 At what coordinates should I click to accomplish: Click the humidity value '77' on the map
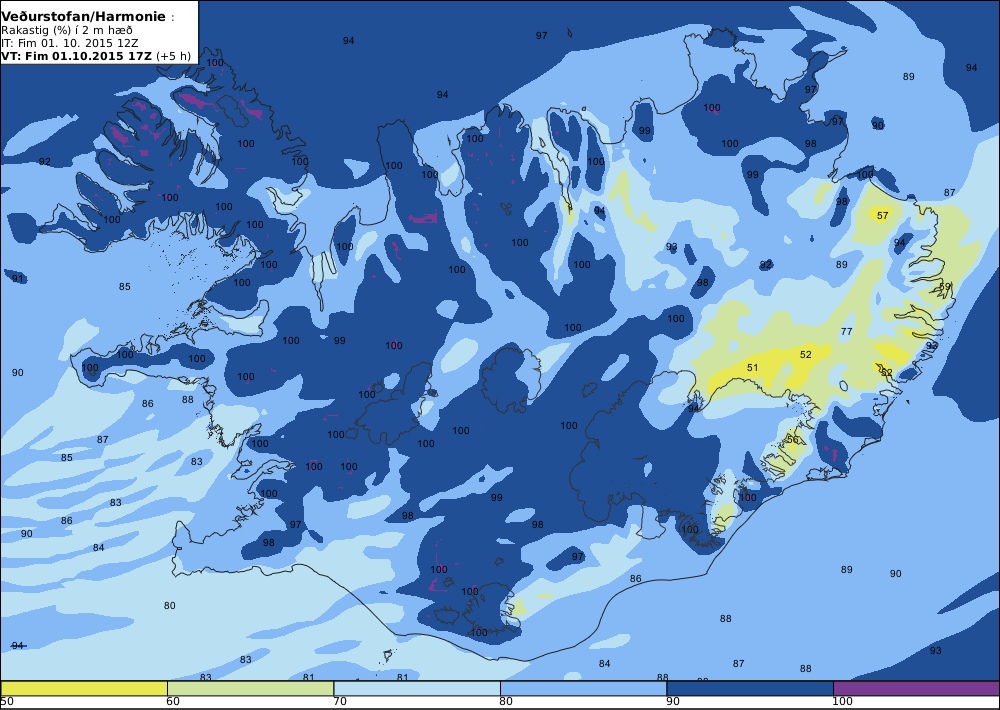point(846,331)
